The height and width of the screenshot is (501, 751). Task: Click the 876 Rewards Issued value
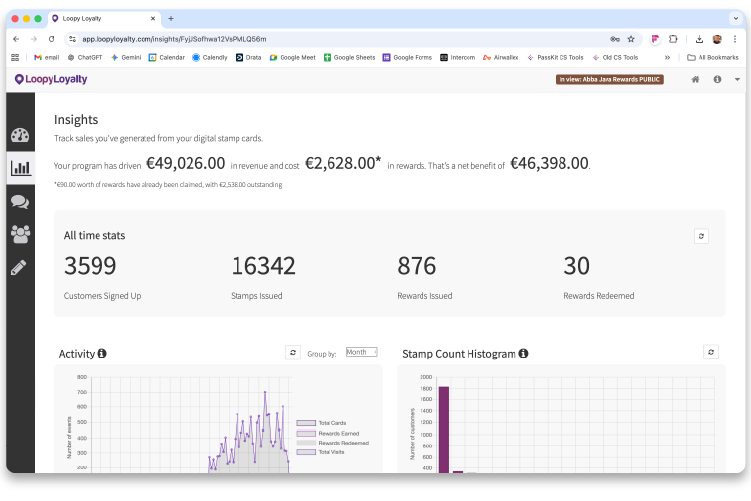click(417, 266)
